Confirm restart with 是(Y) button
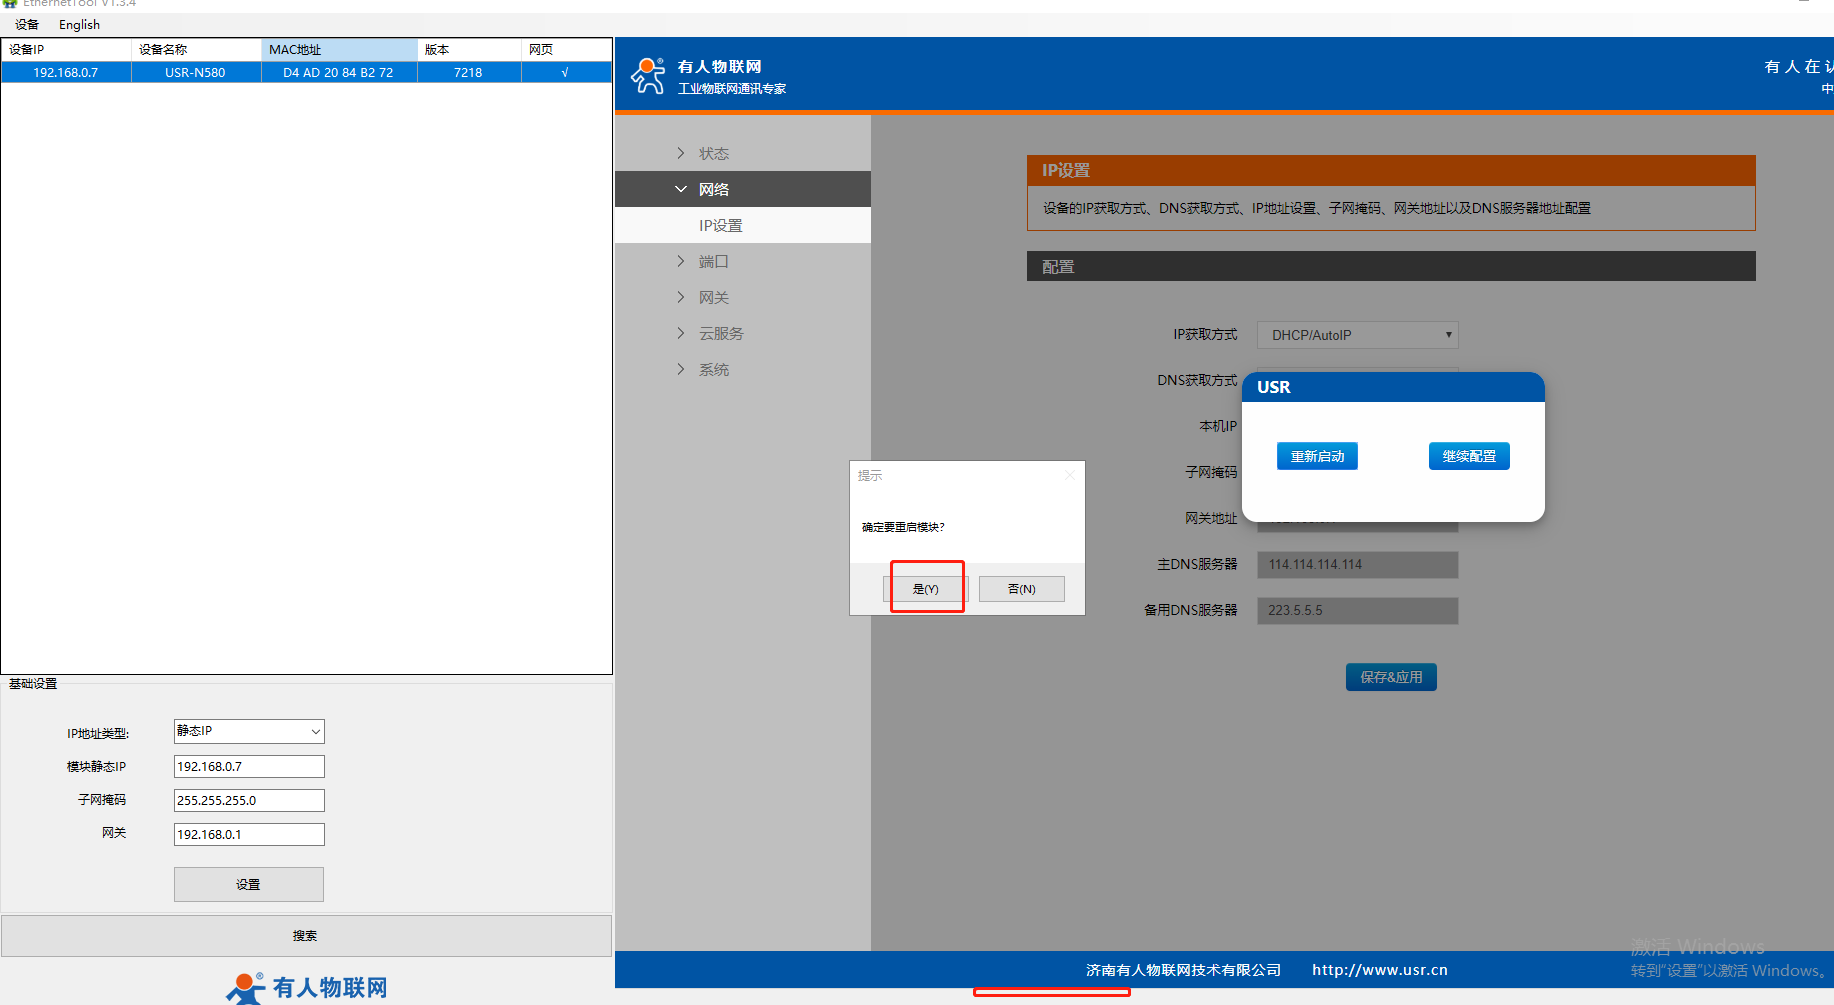The width and height of the screenshot is (1834, 1005). [x=926, y=589]
